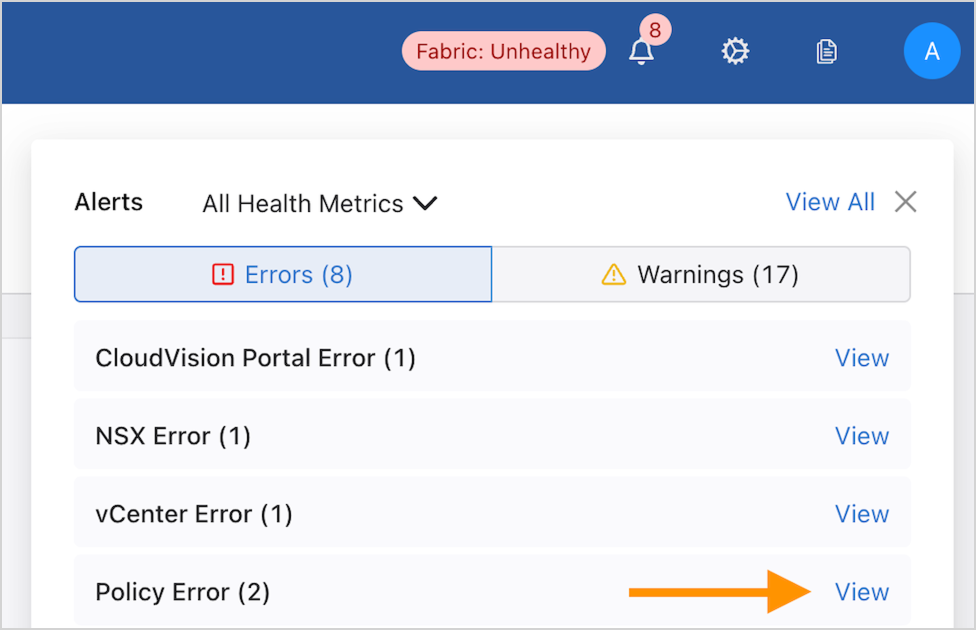View the vCenter Error details

(861, 514)
